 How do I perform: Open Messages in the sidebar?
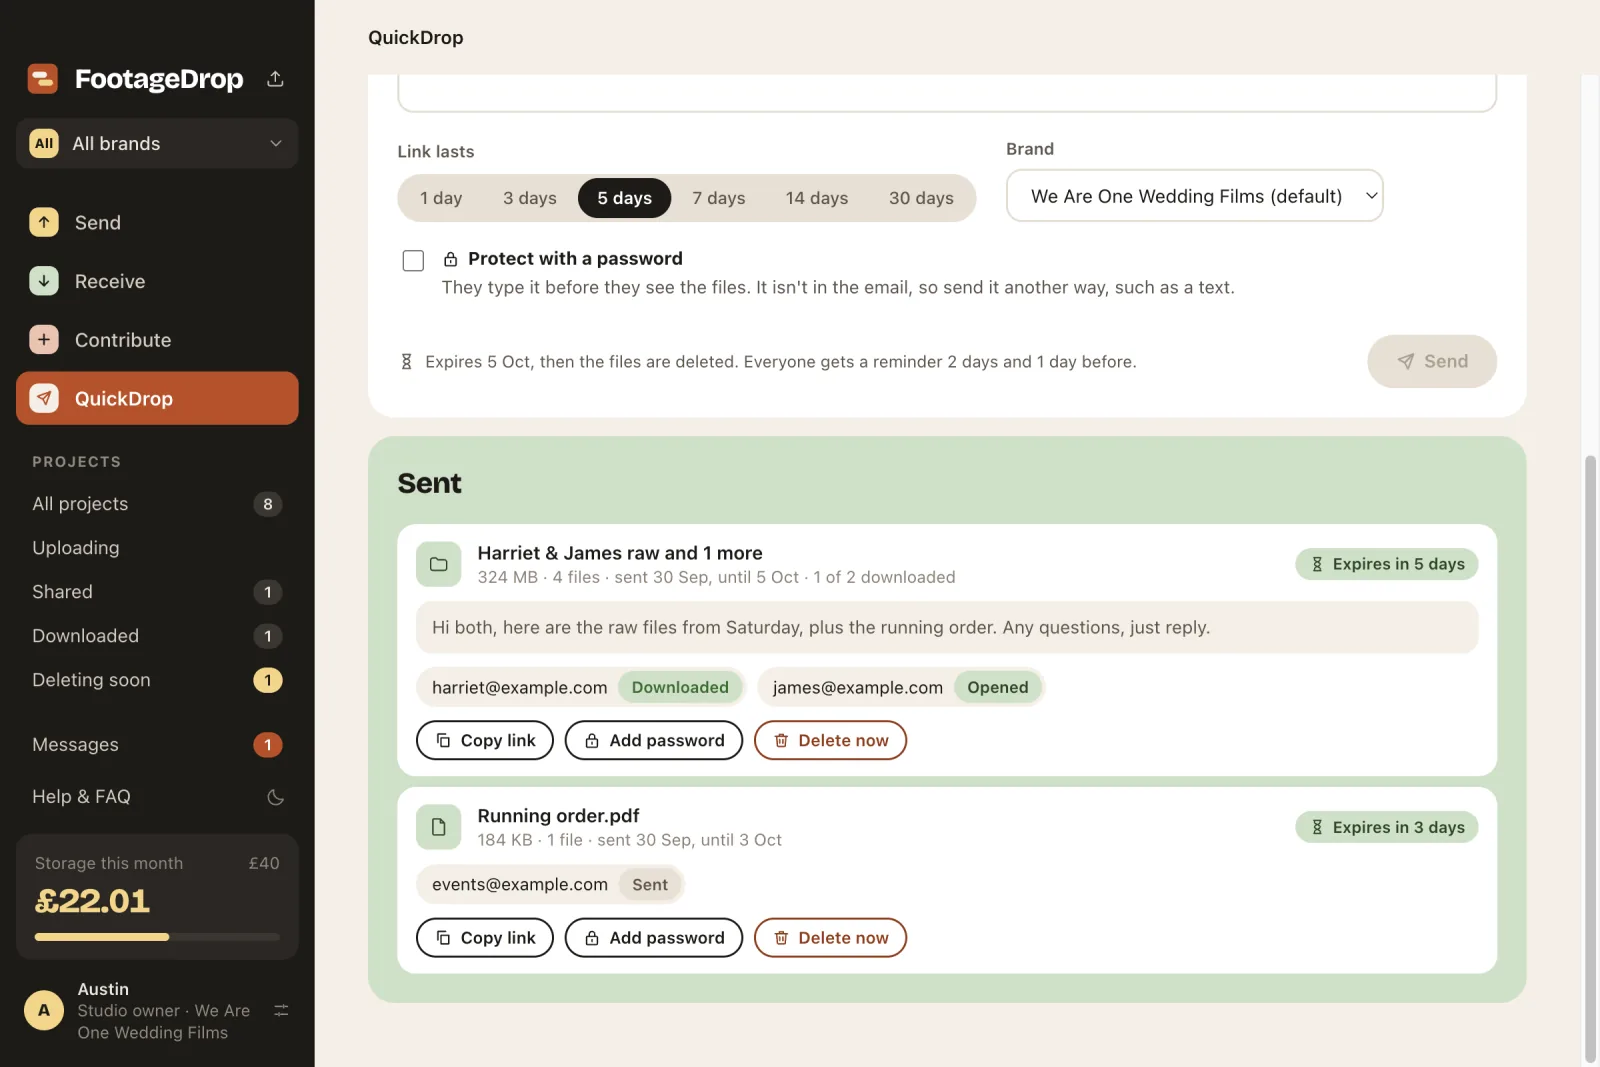click(157, 745)
